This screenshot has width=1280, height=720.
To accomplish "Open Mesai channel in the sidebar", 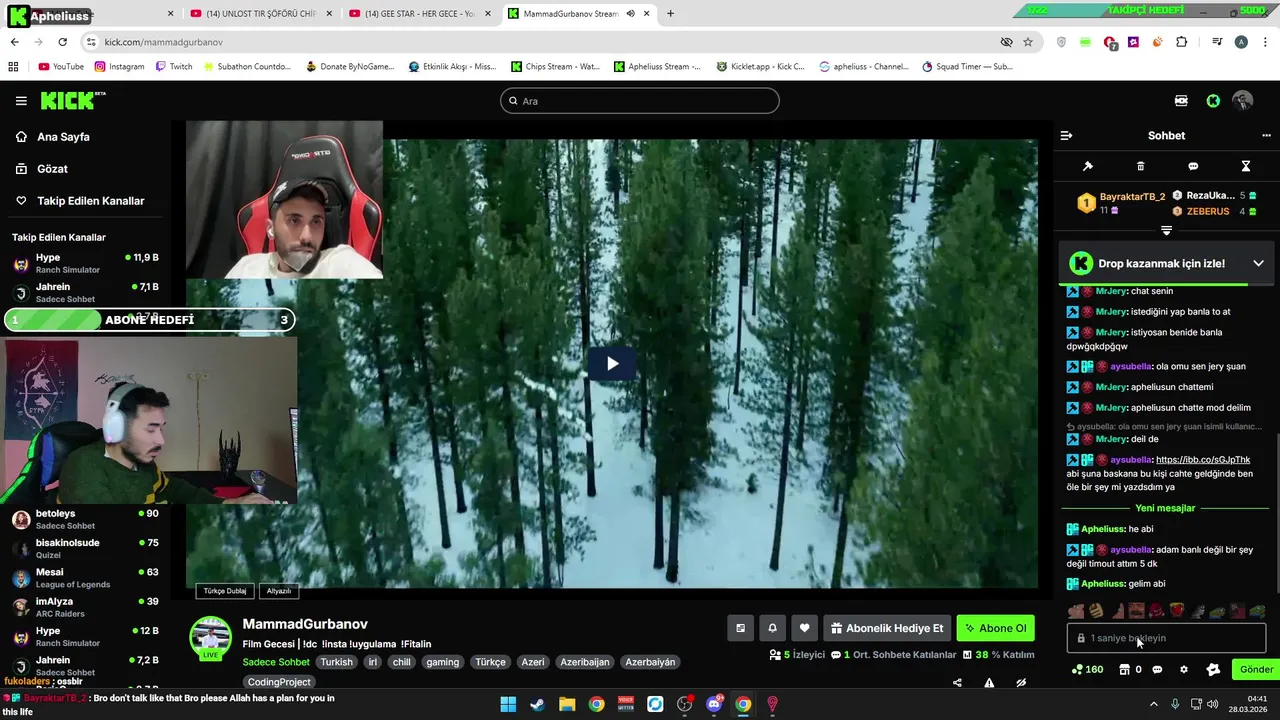I will pyautogui.click(x=85, y=578).
